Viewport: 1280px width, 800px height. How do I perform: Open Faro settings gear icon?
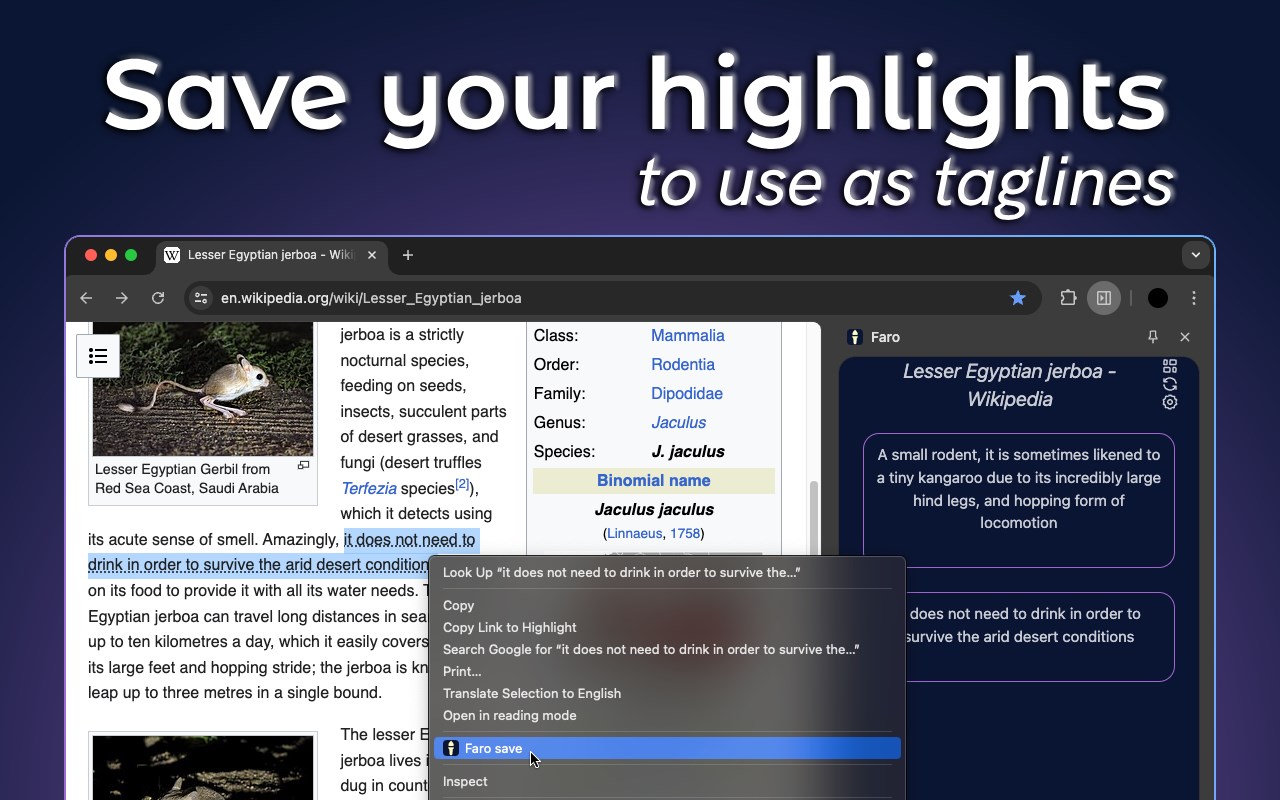click(x=1170, y=402)
